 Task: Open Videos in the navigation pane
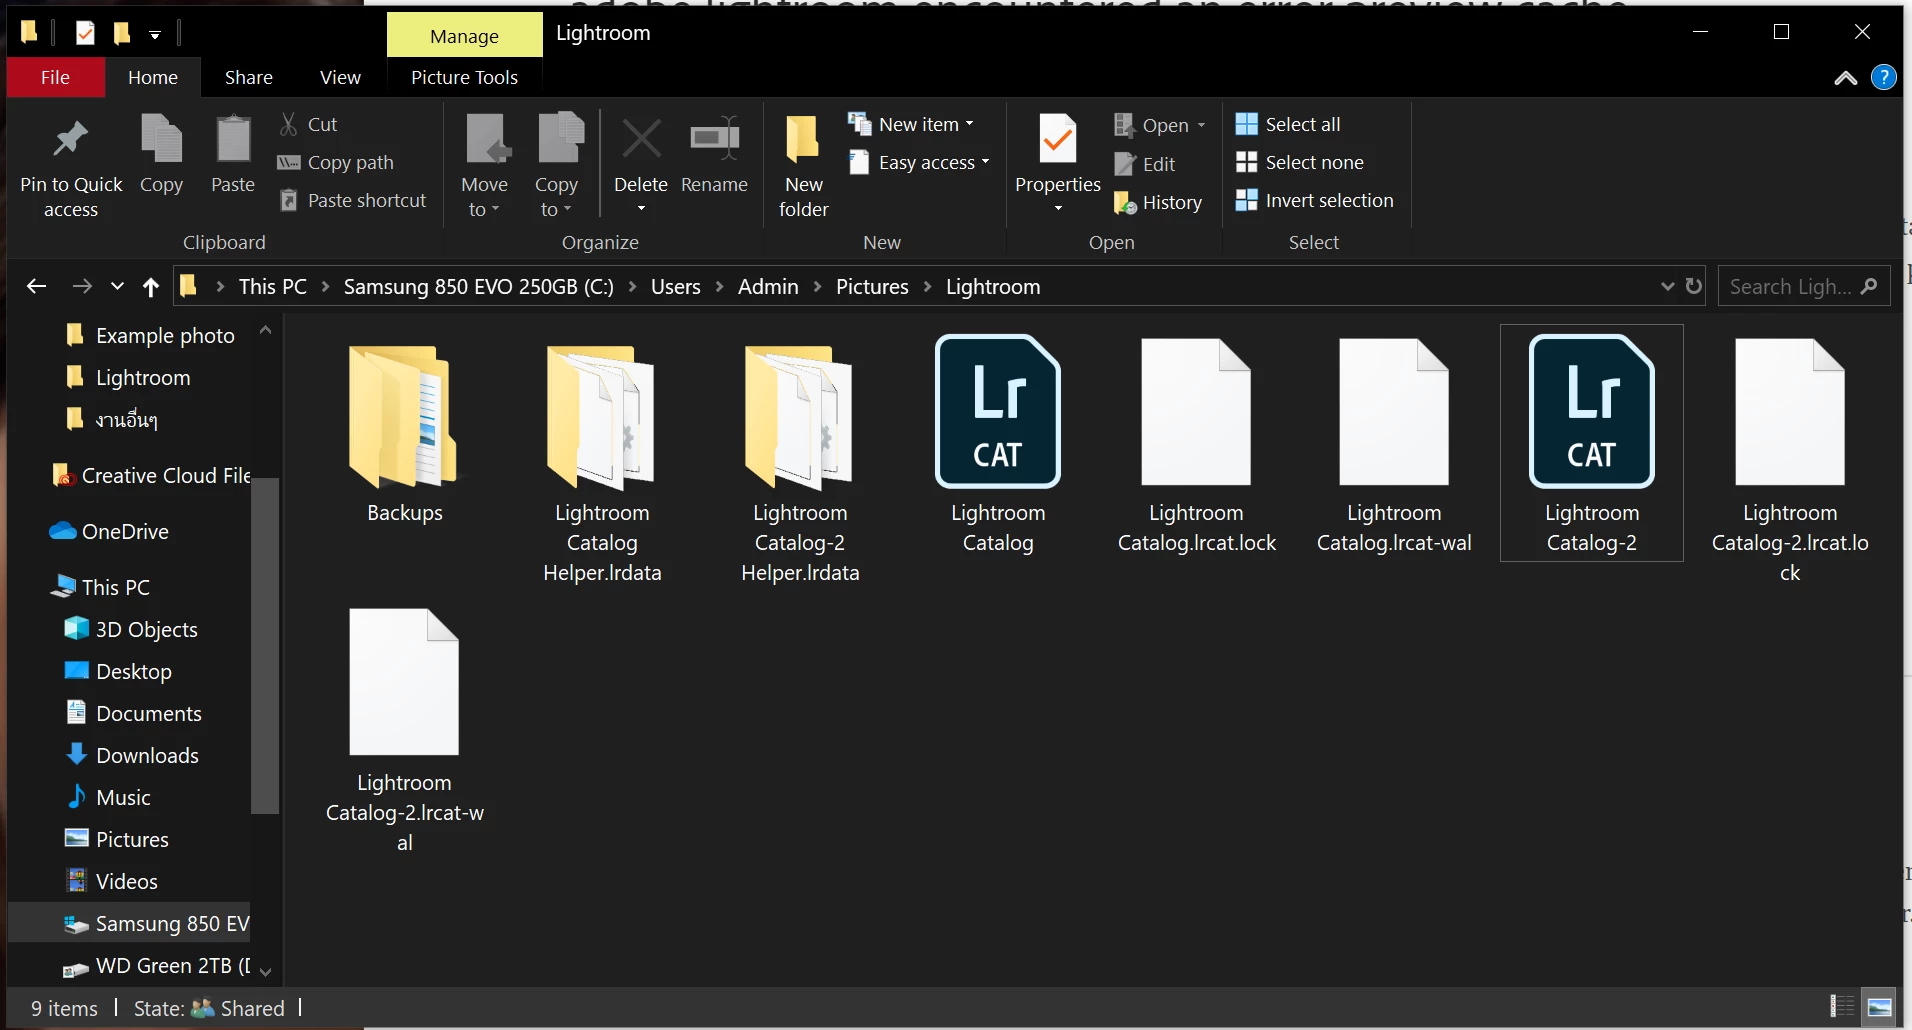point(111,881)
